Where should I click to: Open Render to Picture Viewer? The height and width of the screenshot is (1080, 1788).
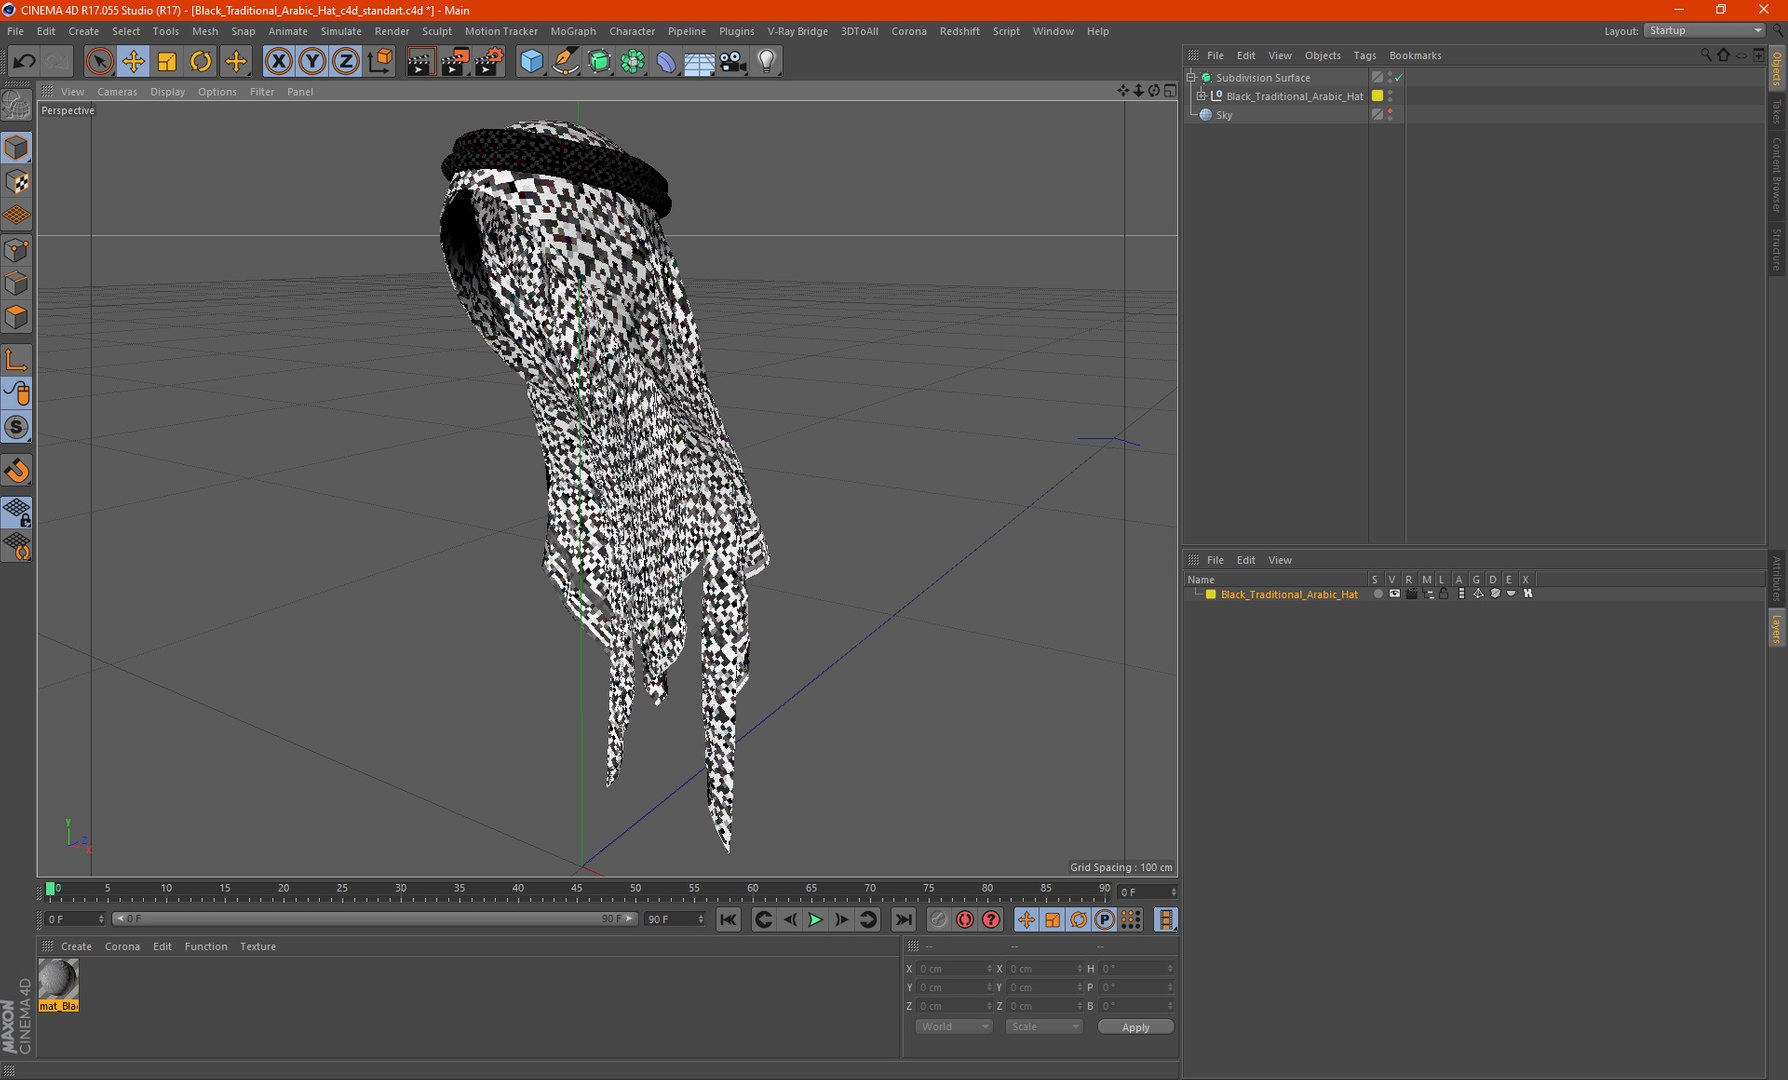455,62
